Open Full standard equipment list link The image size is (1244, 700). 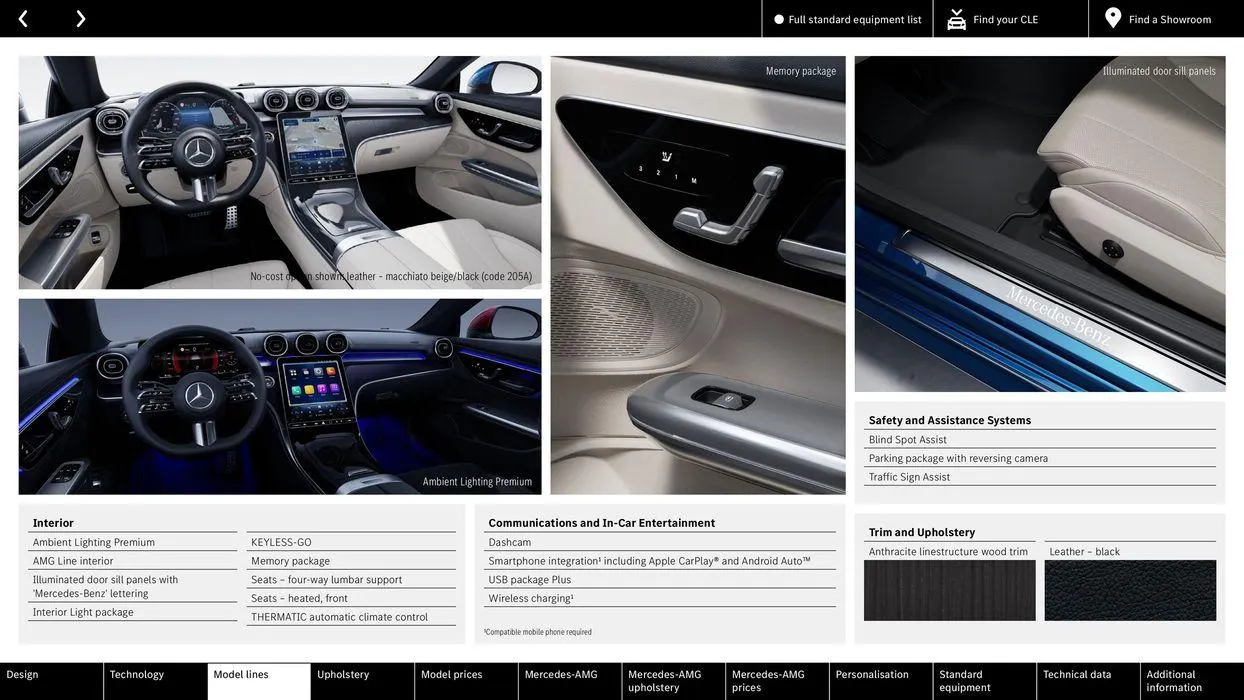tap(854, 19)
